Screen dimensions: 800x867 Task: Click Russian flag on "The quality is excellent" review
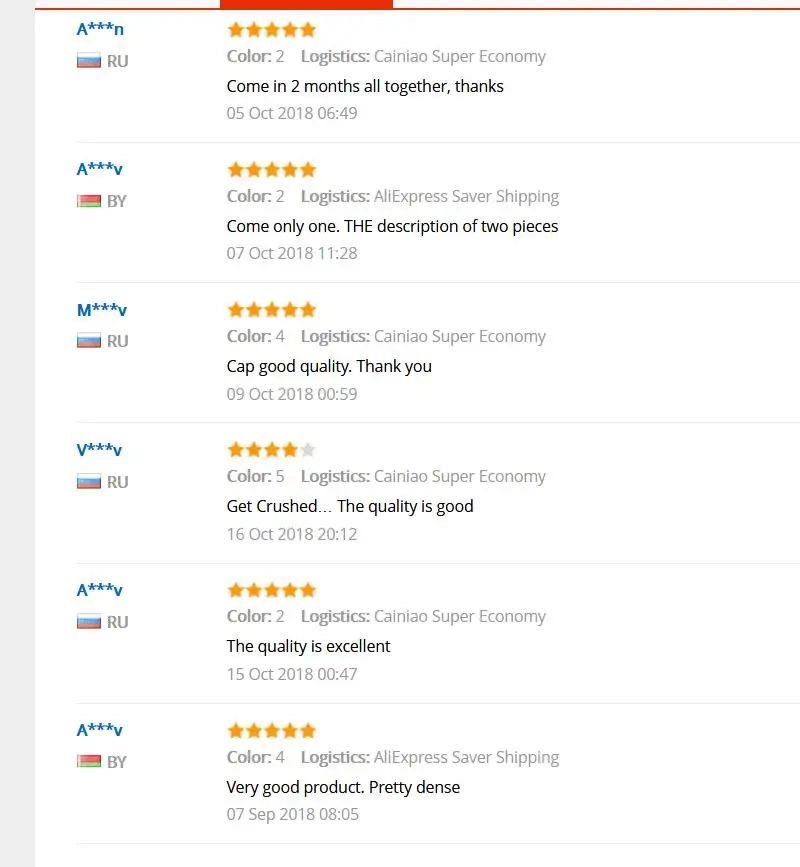[x=89, y=622]
